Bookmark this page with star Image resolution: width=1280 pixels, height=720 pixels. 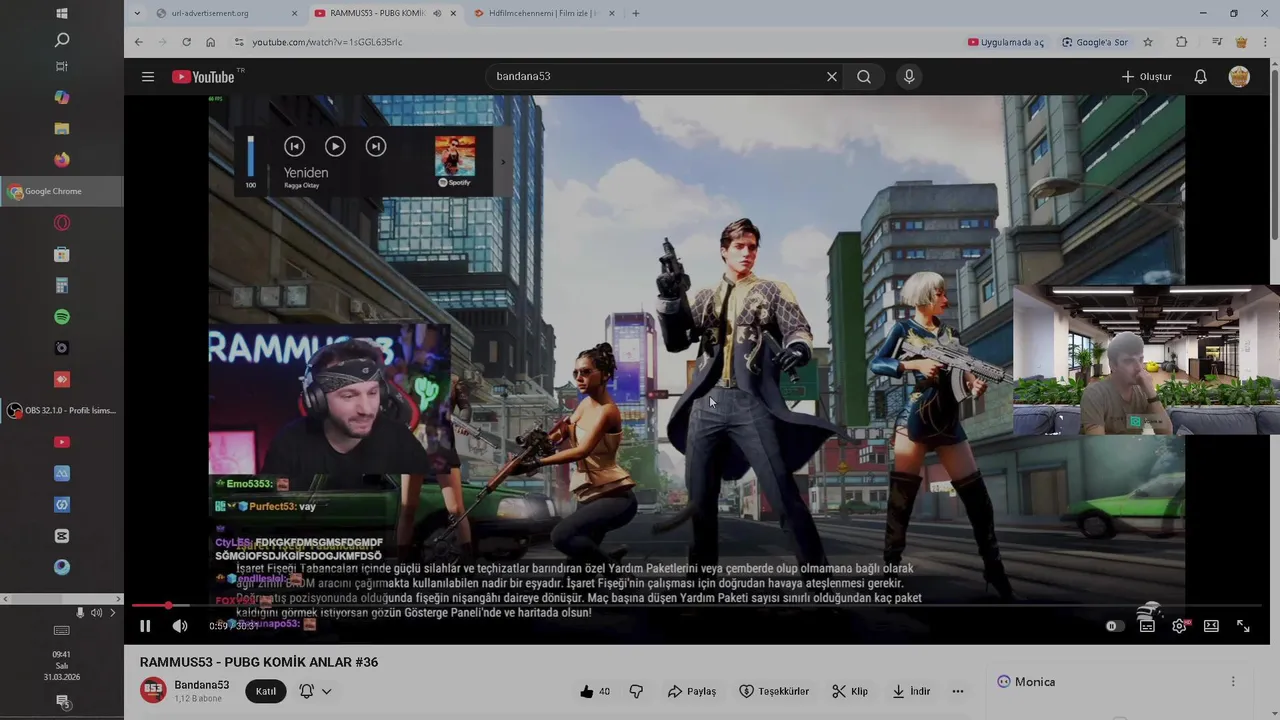click(1148, 42)
